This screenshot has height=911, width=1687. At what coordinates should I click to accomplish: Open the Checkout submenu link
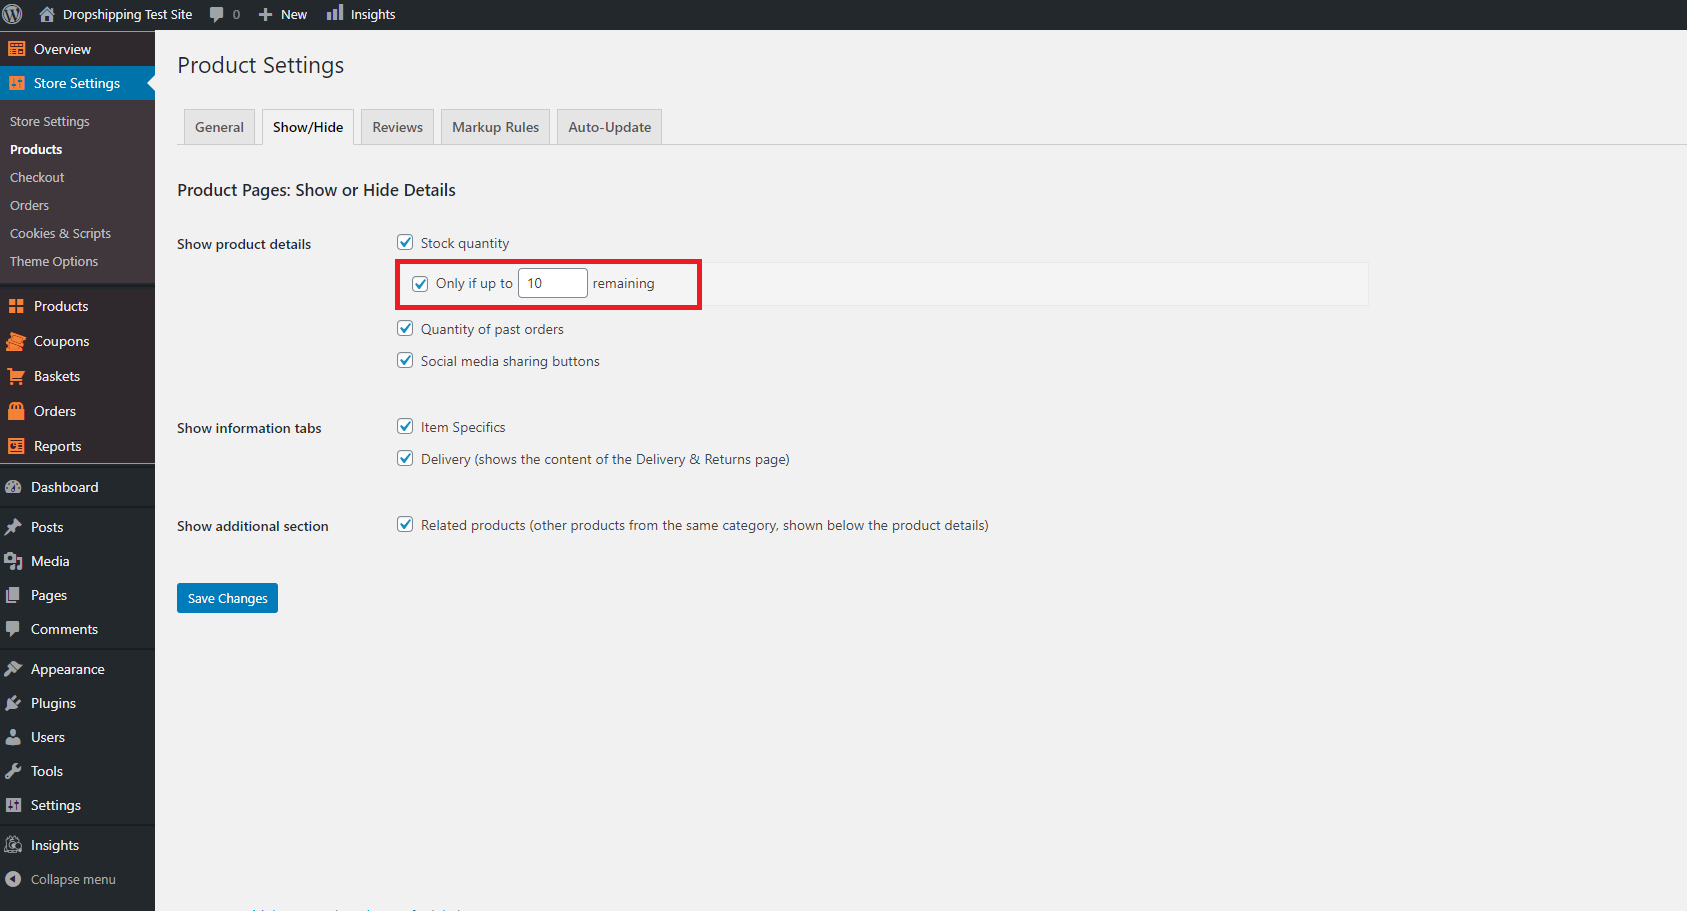37,177
